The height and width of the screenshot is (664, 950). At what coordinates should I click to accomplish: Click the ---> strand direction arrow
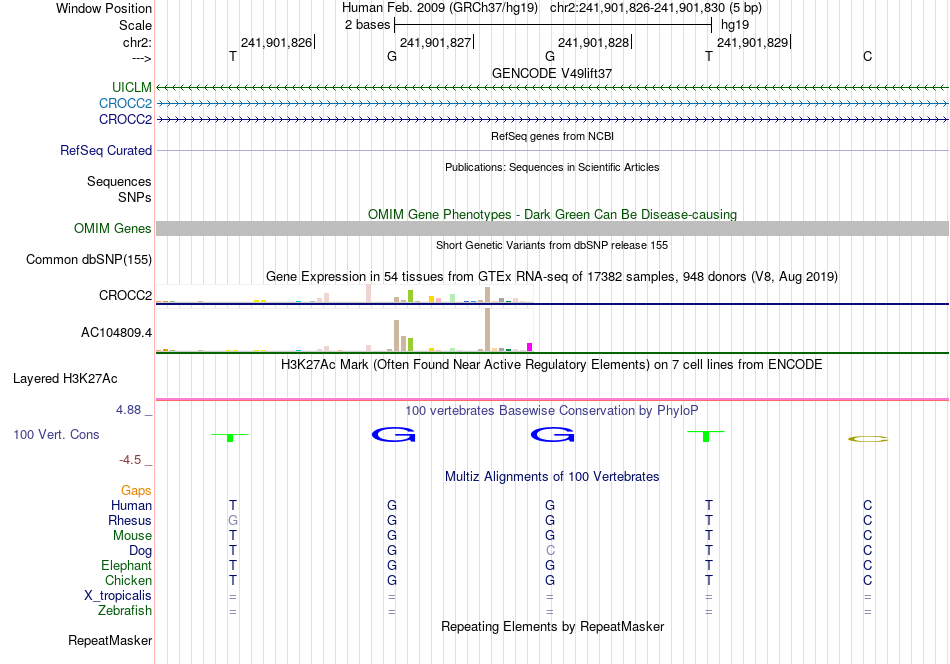coord(141,58)
